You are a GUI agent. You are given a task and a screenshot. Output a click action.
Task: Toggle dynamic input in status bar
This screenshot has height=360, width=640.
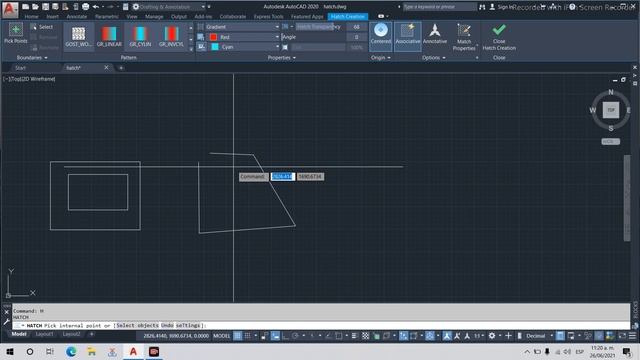(276, 336)
